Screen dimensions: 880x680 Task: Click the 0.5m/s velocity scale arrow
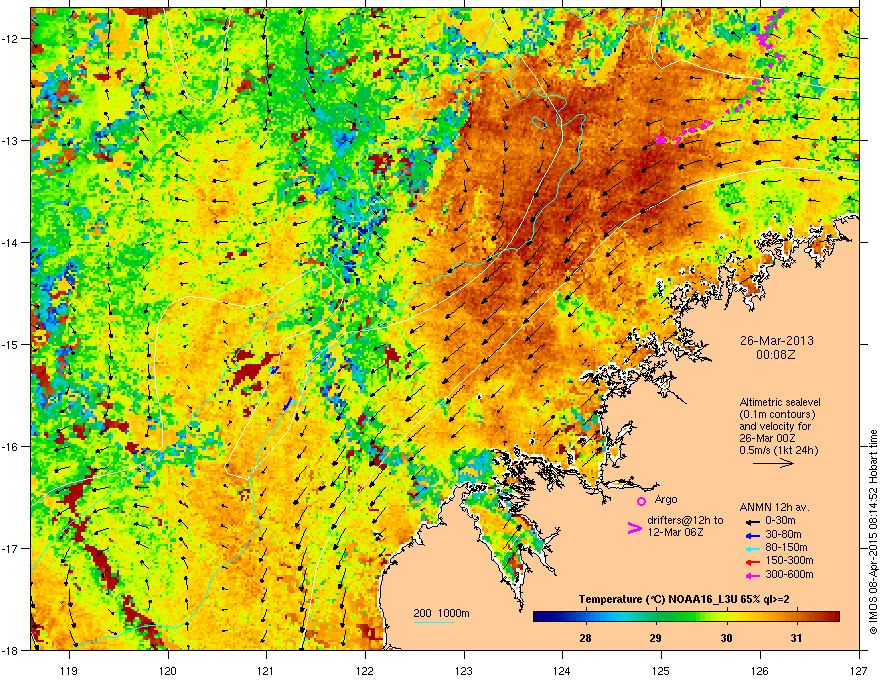(773, 463)
